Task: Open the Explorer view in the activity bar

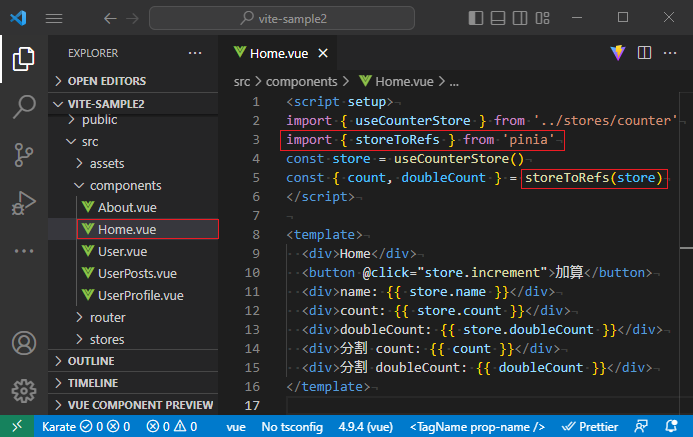Action: click(x=23, y=59)
